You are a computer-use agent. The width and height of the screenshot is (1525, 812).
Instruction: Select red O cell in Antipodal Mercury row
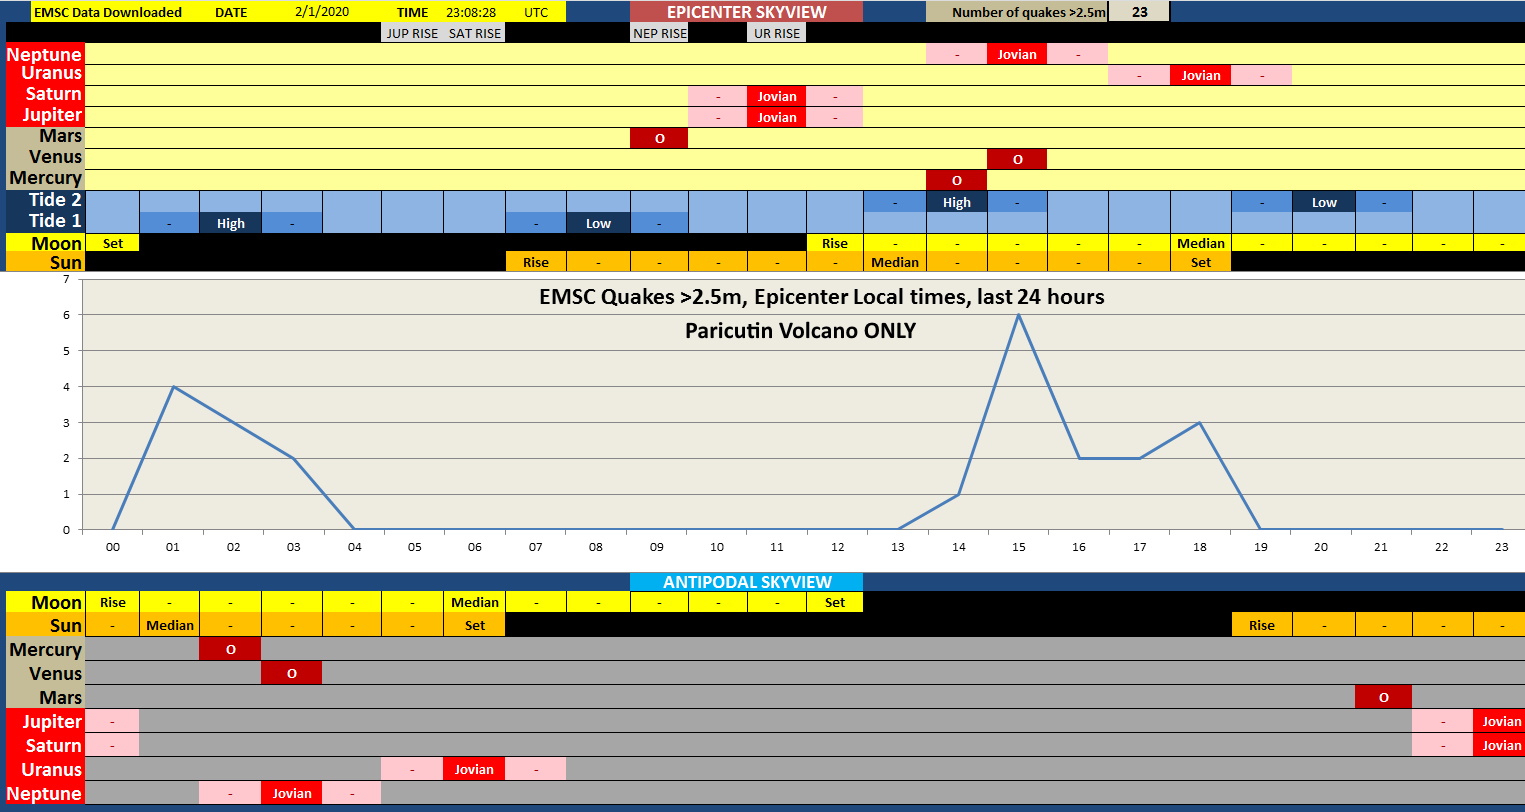(230, 649)
